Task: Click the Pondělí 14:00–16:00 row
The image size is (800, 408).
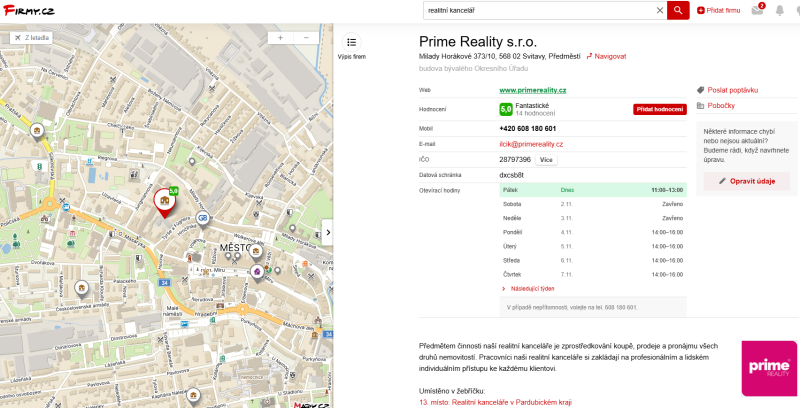Action: click(593, 232)
